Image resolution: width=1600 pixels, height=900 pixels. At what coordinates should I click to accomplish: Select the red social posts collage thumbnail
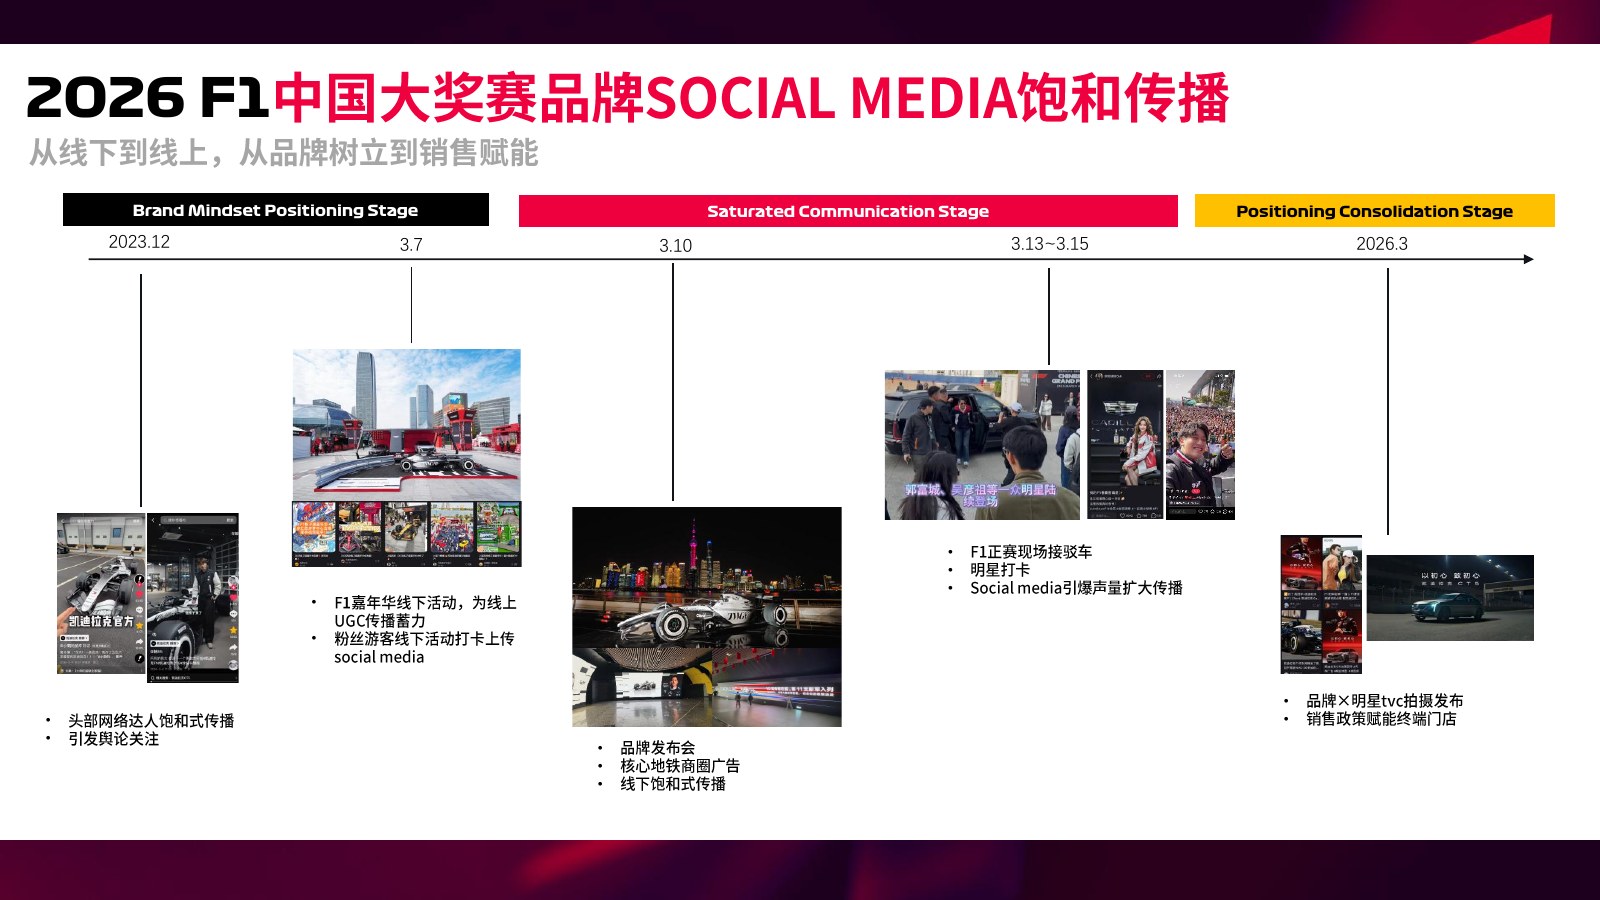1321,605
